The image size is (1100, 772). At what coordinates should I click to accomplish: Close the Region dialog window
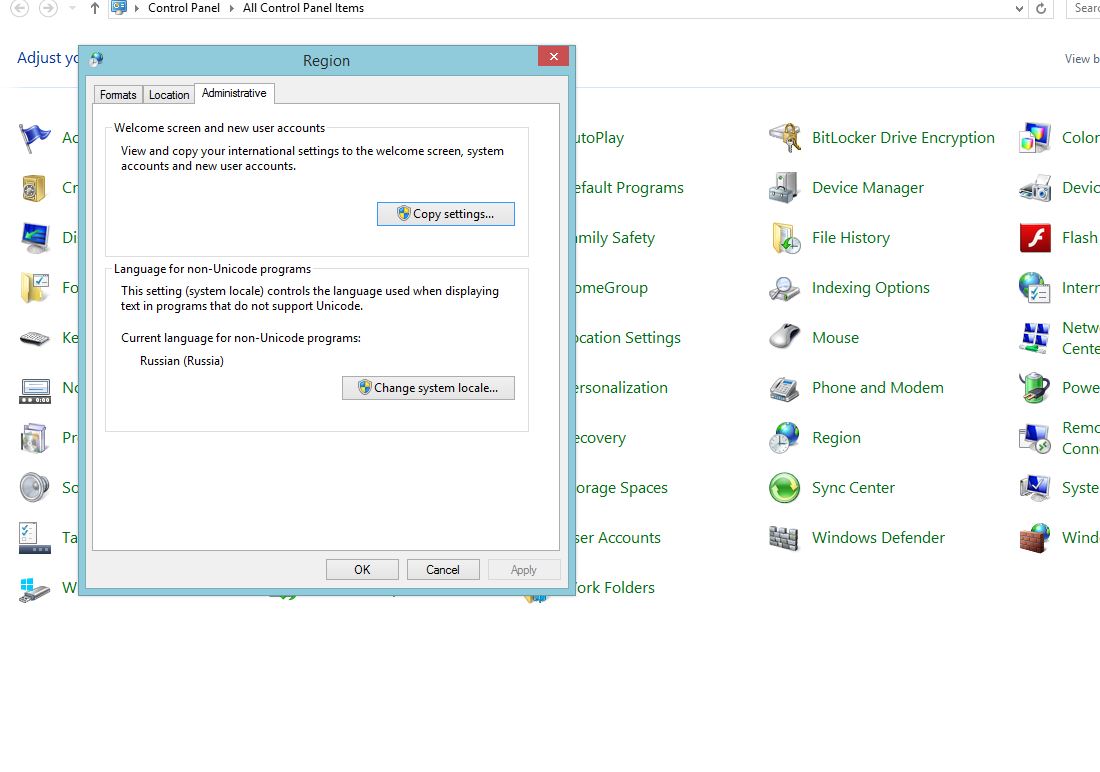click(554, 57)
